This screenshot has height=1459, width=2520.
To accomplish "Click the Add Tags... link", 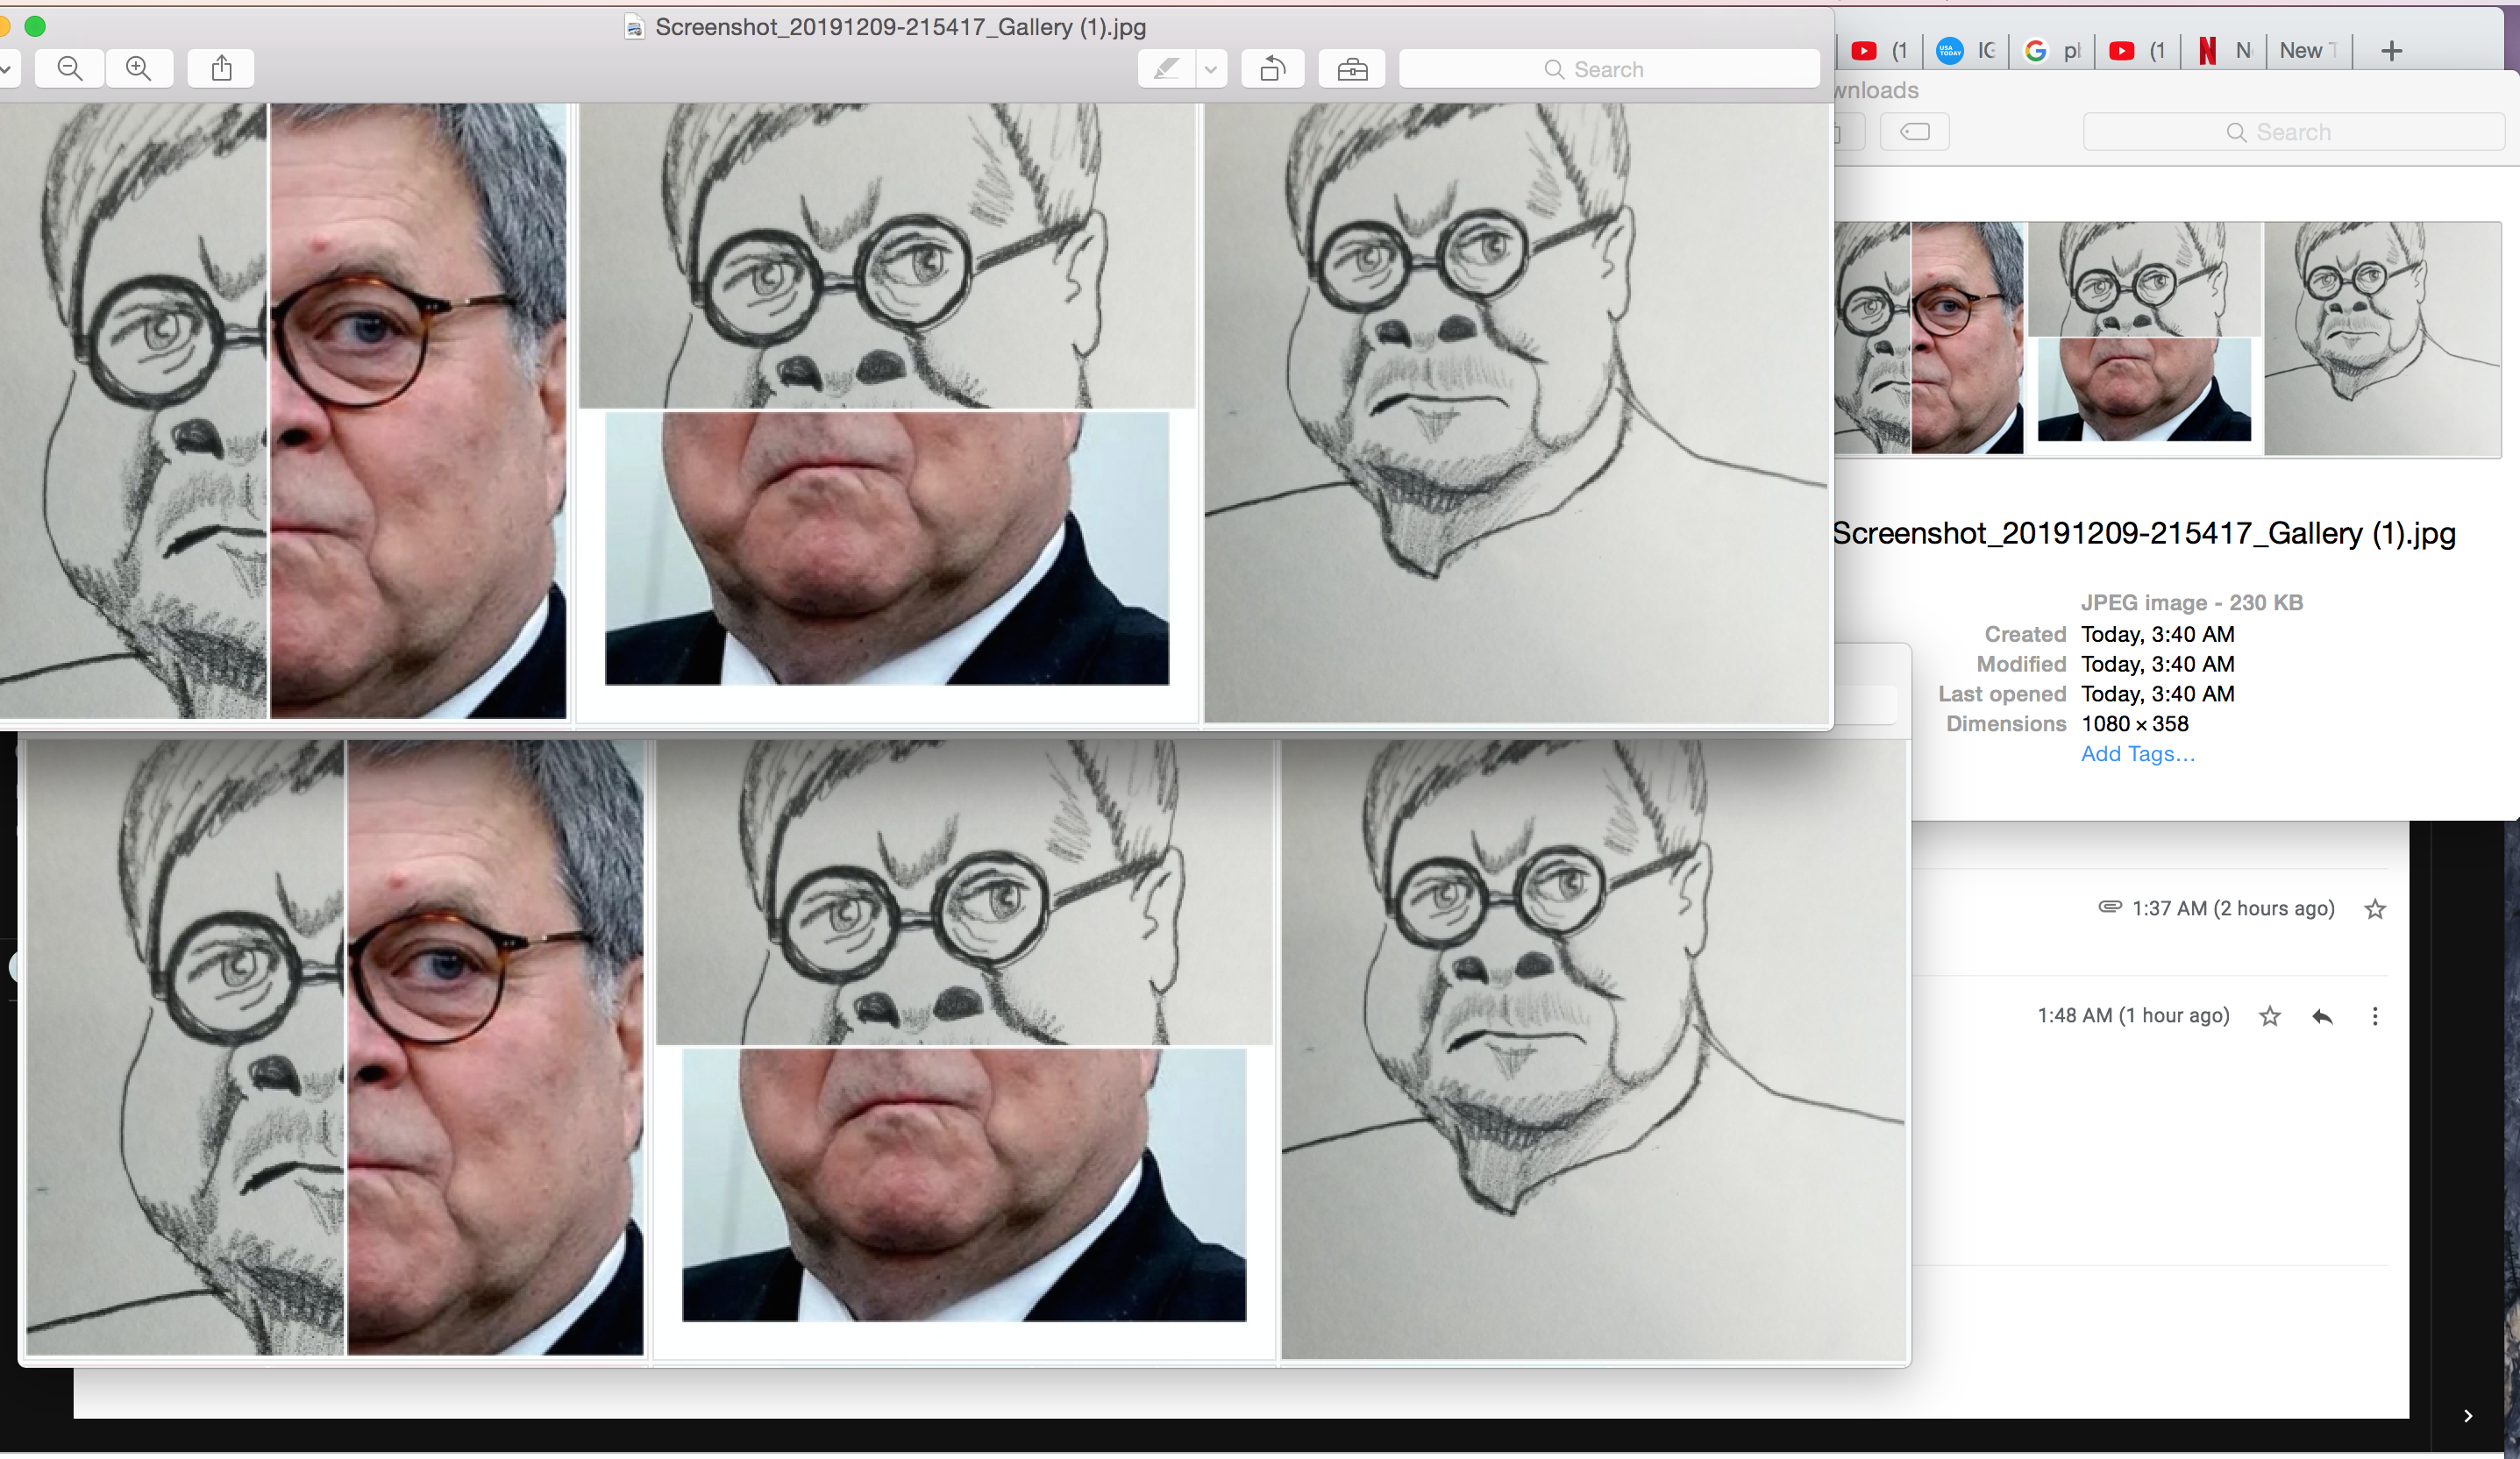I will (x=2137, y=754).
